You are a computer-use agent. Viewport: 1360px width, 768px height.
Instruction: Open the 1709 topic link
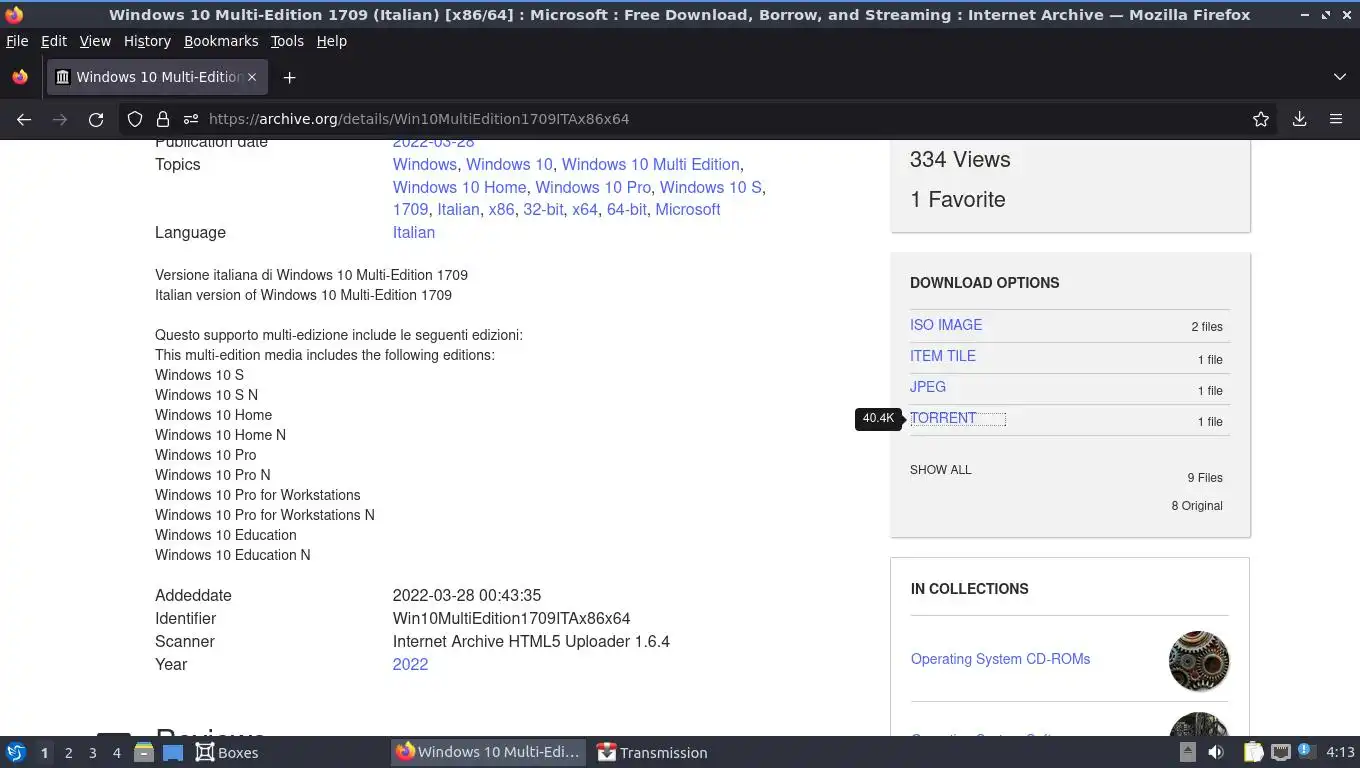(x=410, y=210)
